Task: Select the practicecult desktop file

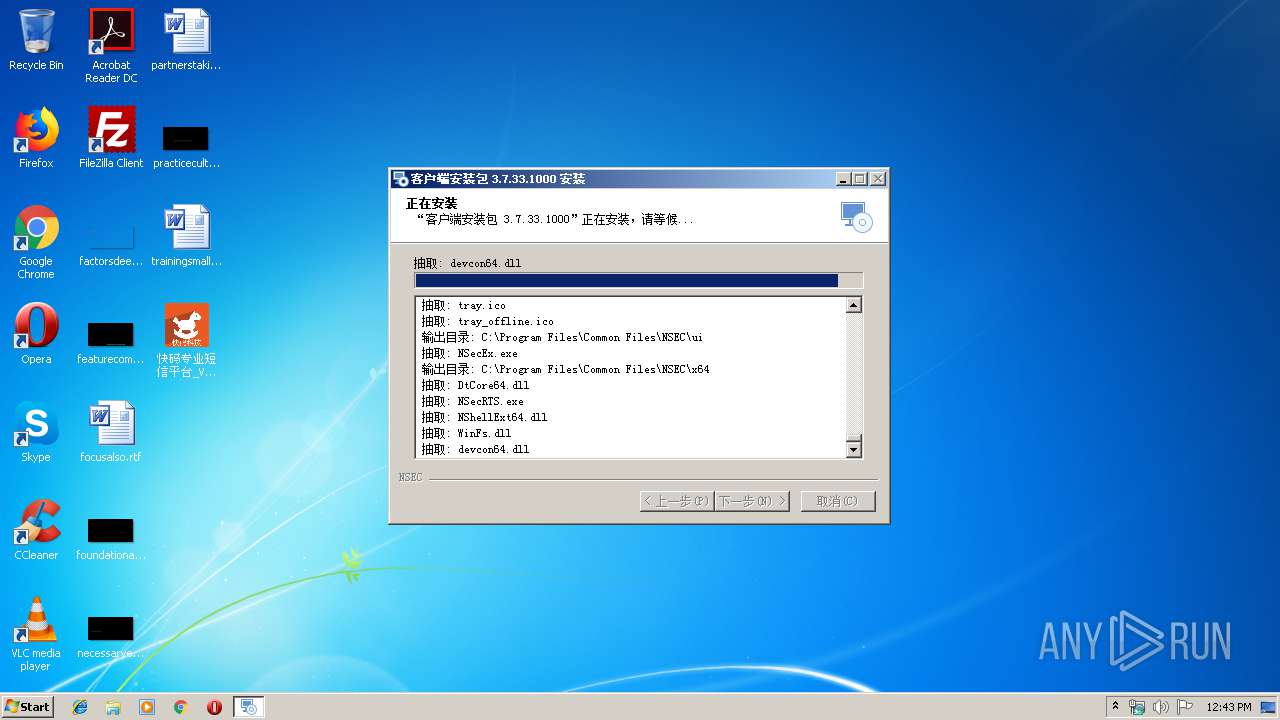Action: [x=186, y=146]
